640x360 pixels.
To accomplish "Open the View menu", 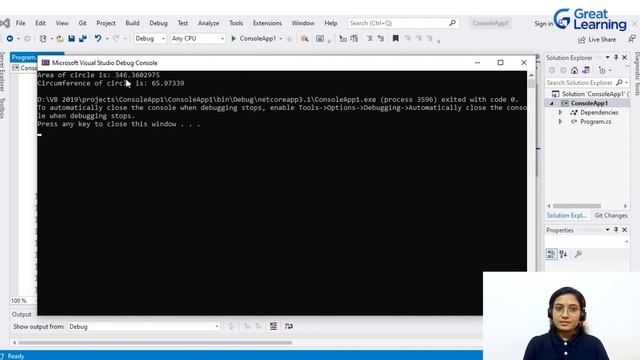I will click(x=62, y=23).
